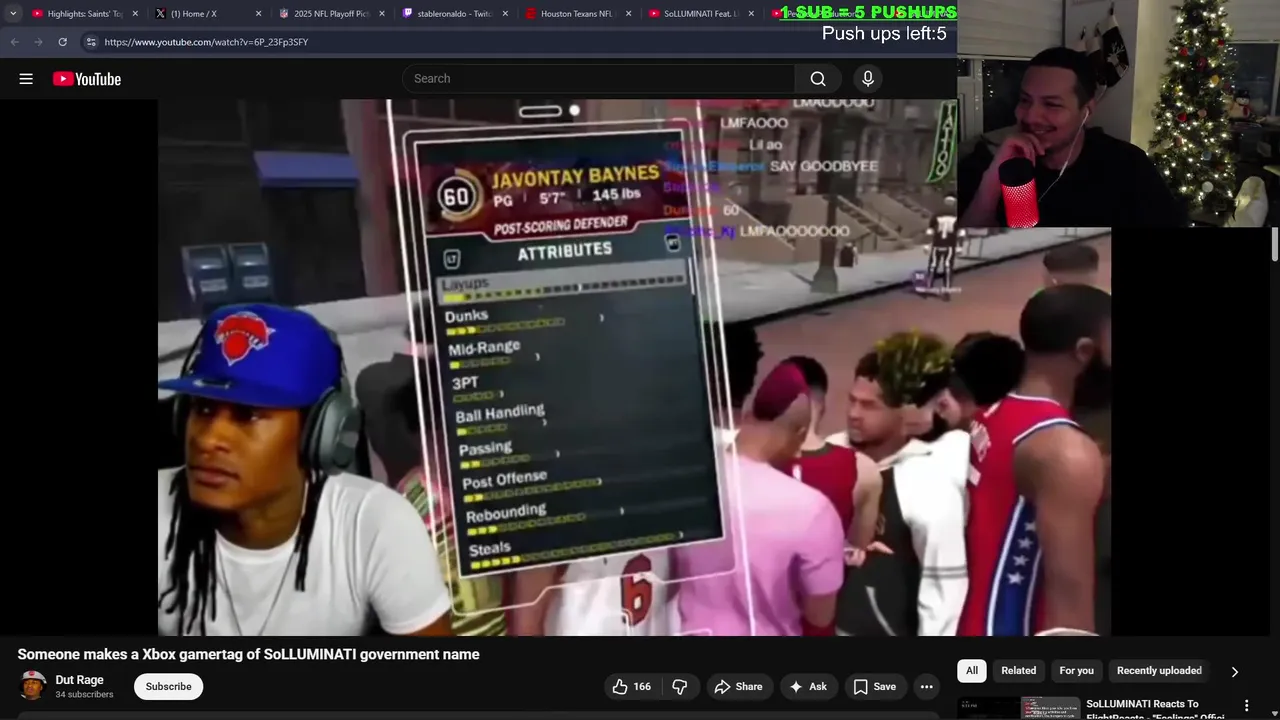Subscribe to Dut Rage channel
The image size is (1280, 720).
[x=168, y=686]
